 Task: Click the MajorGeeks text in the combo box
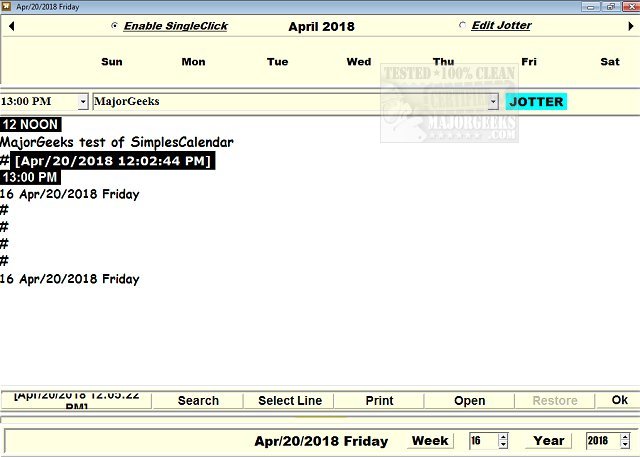127,101
